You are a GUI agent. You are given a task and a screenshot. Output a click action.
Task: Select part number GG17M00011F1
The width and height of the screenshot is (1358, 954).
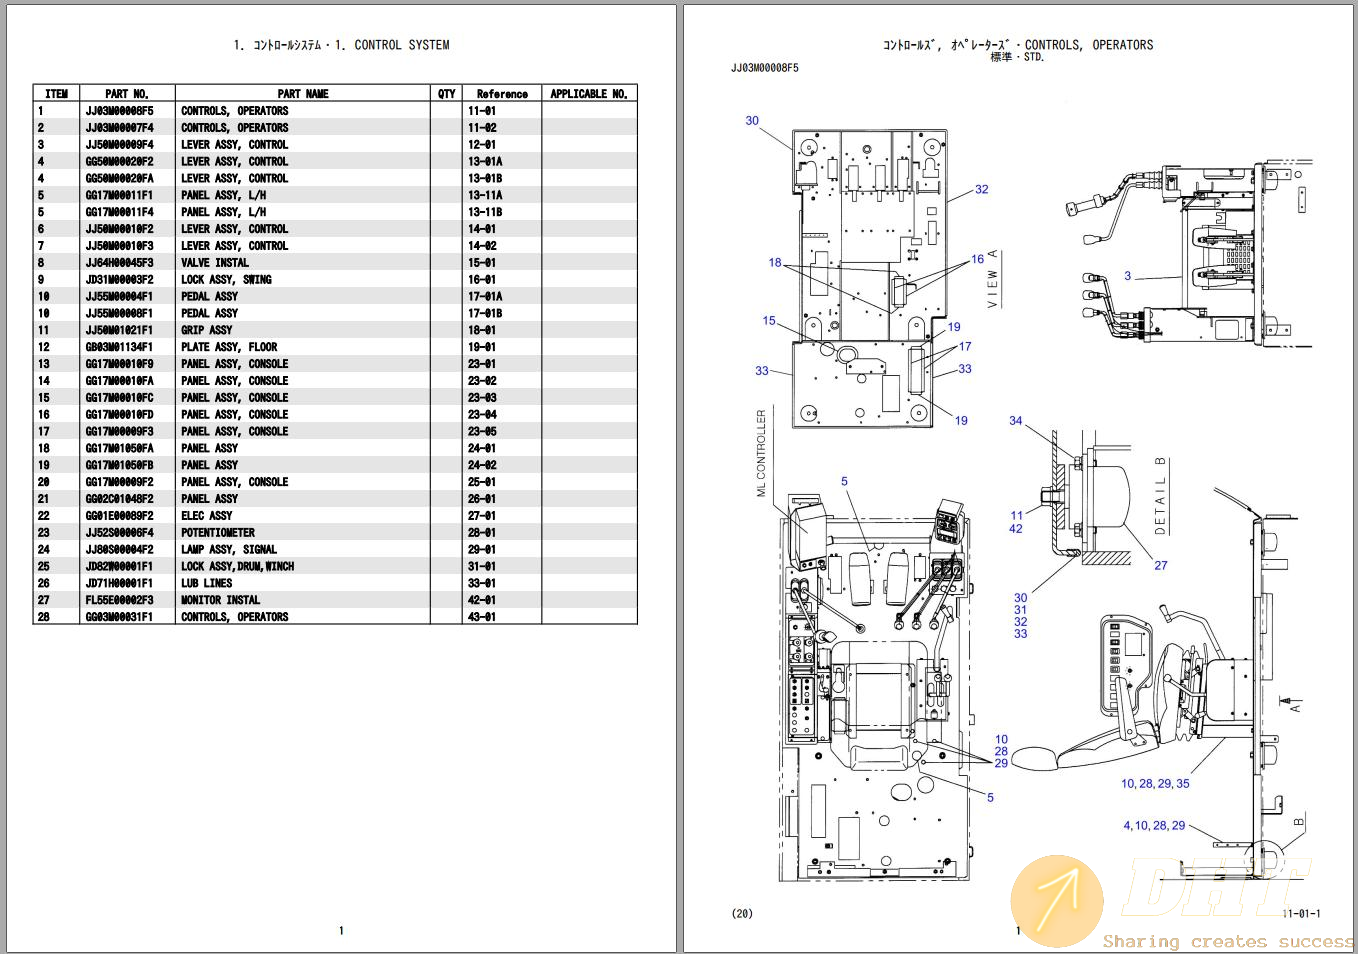(119, 195)
